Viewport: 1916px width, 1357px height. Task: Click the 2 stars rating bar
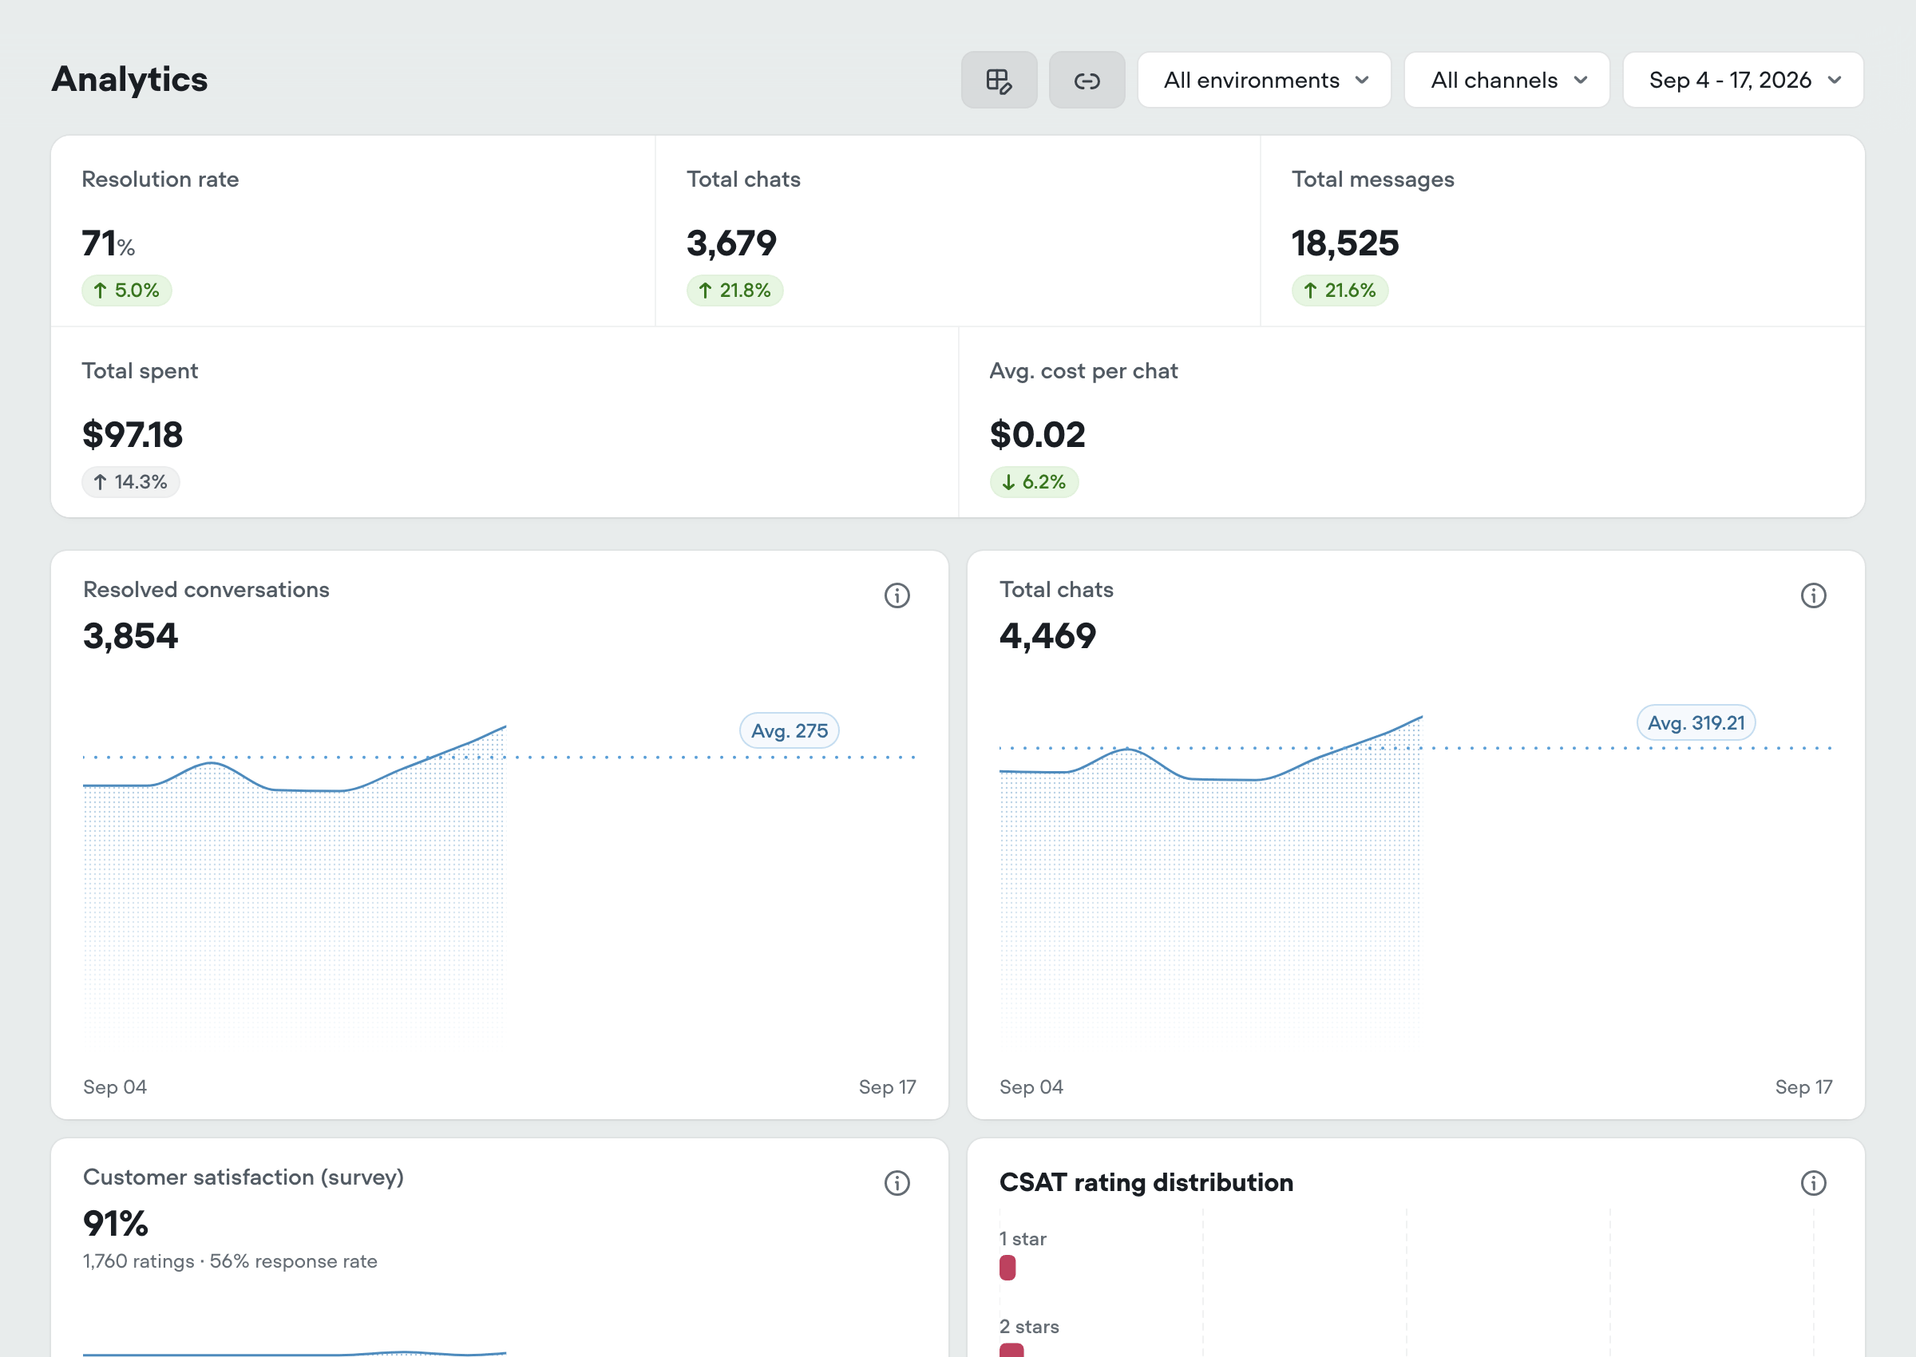[x=1011, y=1350]
